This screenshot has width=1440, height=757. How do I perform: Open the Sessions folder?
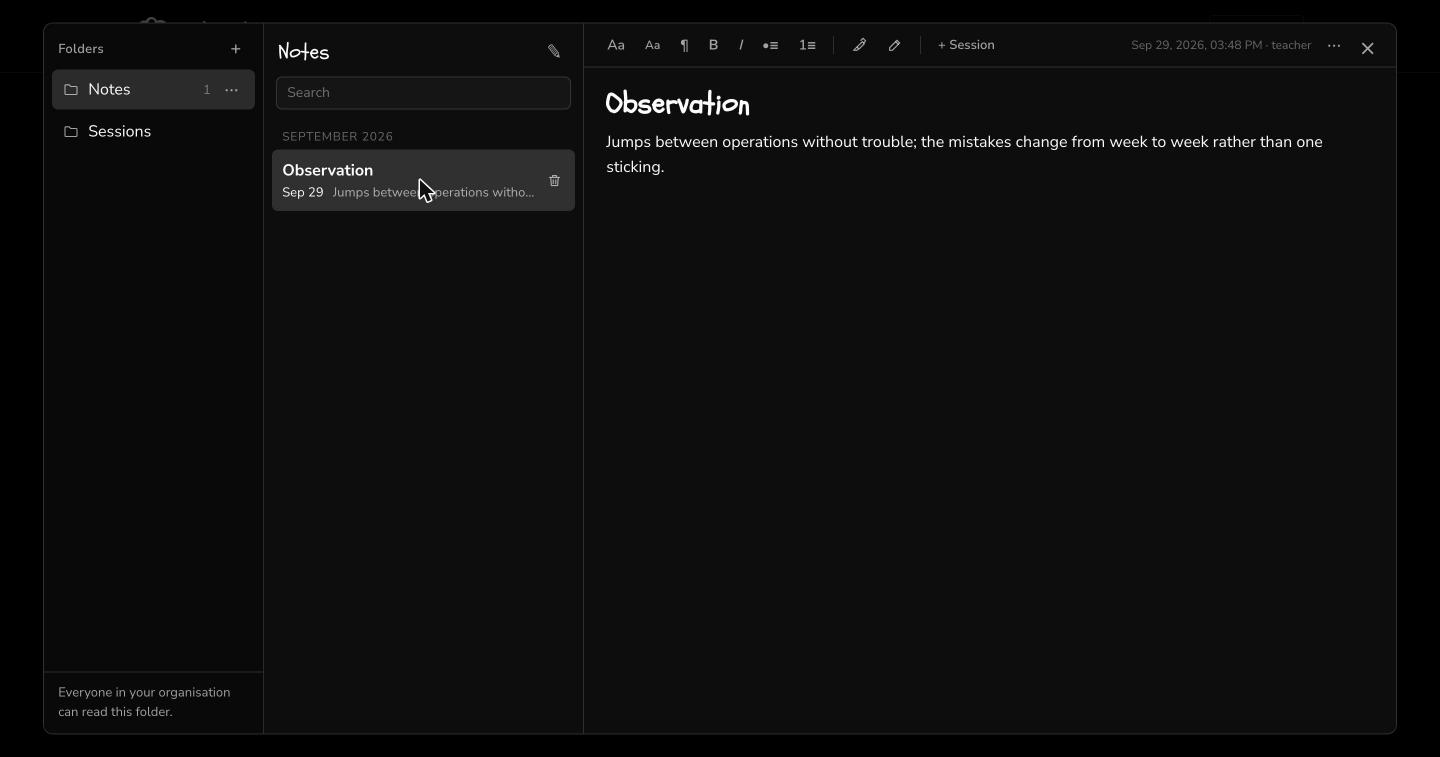click(153, 132)
